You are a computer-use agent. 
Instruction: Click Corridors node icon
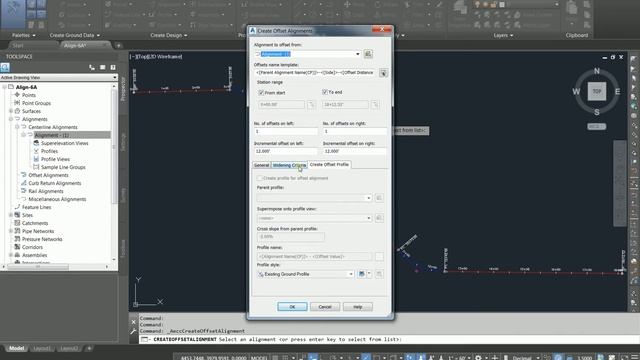click(17, 247)
